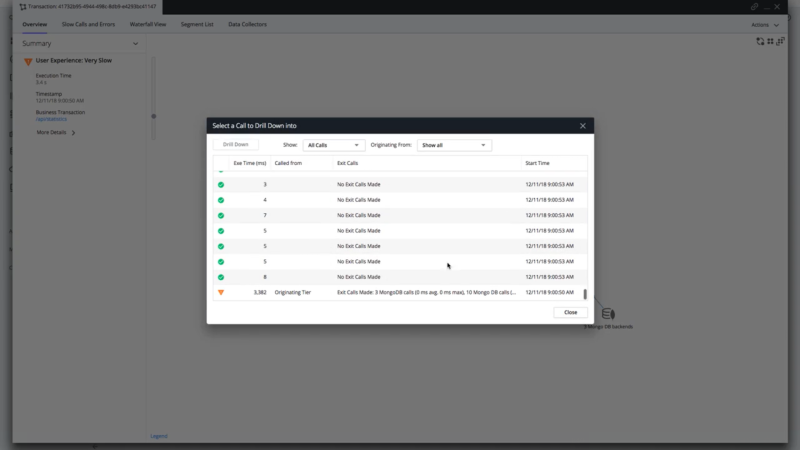Close the drill down dialog with X
This screenshot has width=800, height=450.
583,126
